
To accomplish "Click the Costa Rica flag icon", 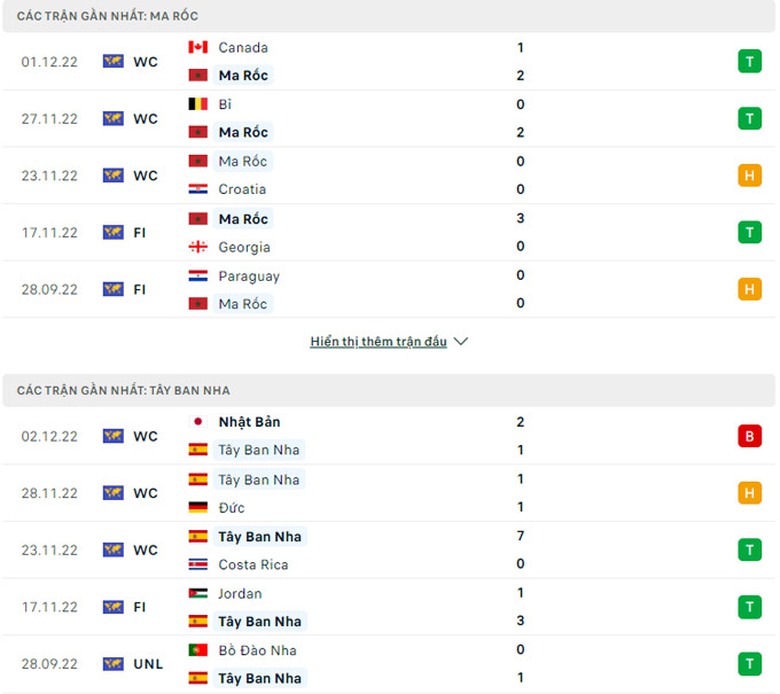I will pyautogui.click(x=198, y=564).
